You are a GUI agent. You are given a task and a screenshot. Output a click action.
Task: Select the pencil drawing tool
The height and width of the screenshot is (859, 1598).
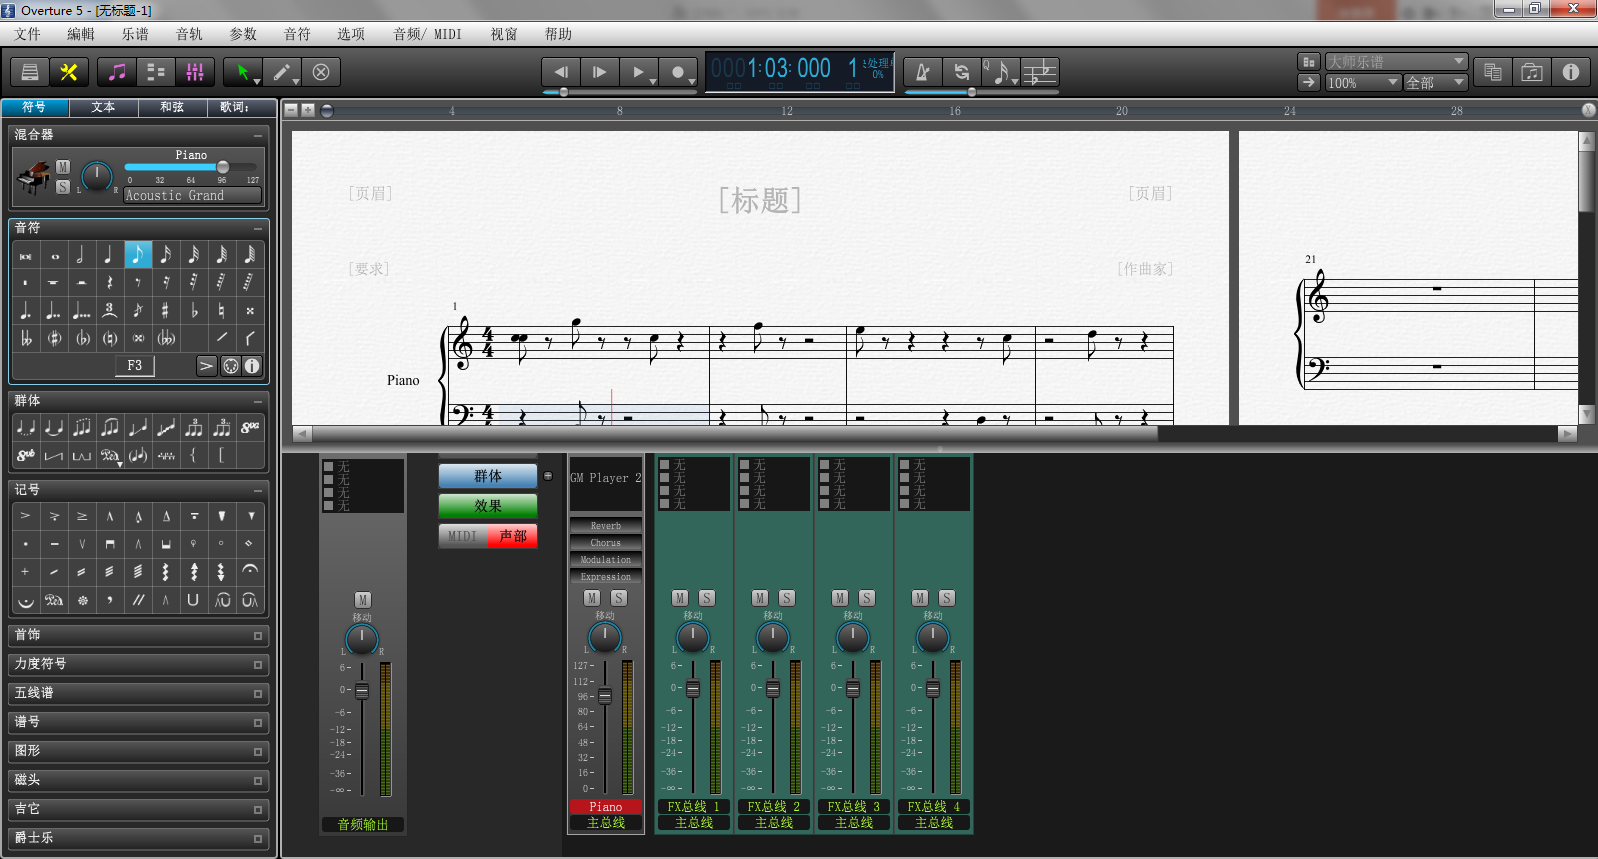283,72
